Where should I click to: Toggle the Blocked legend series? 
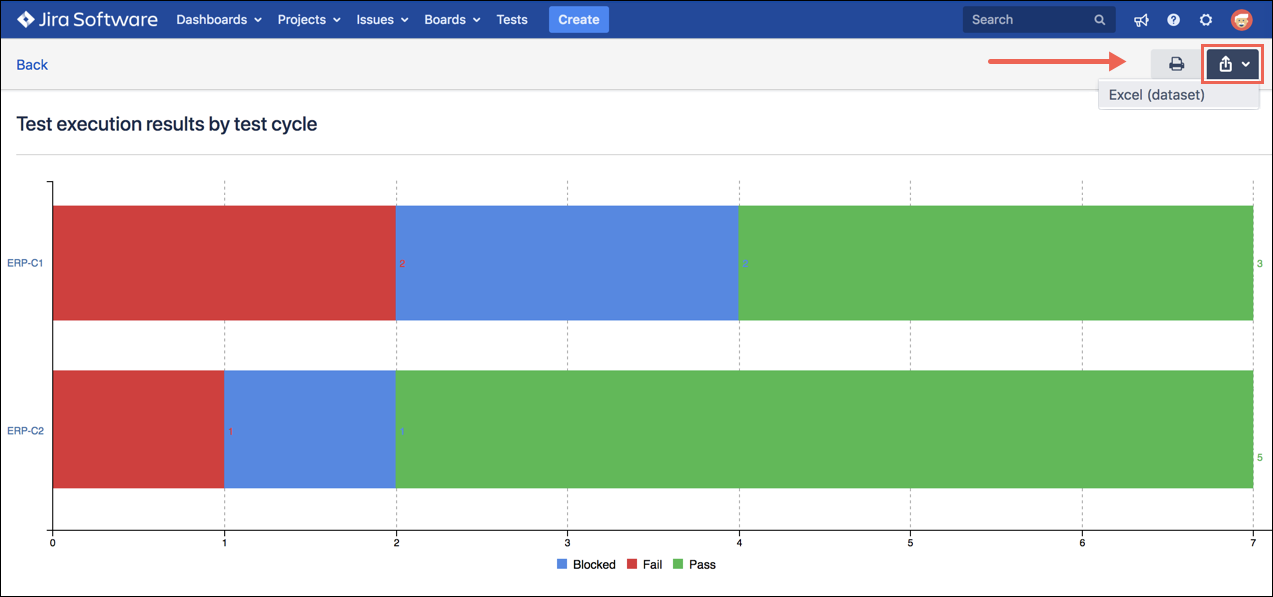pos(586,564)
